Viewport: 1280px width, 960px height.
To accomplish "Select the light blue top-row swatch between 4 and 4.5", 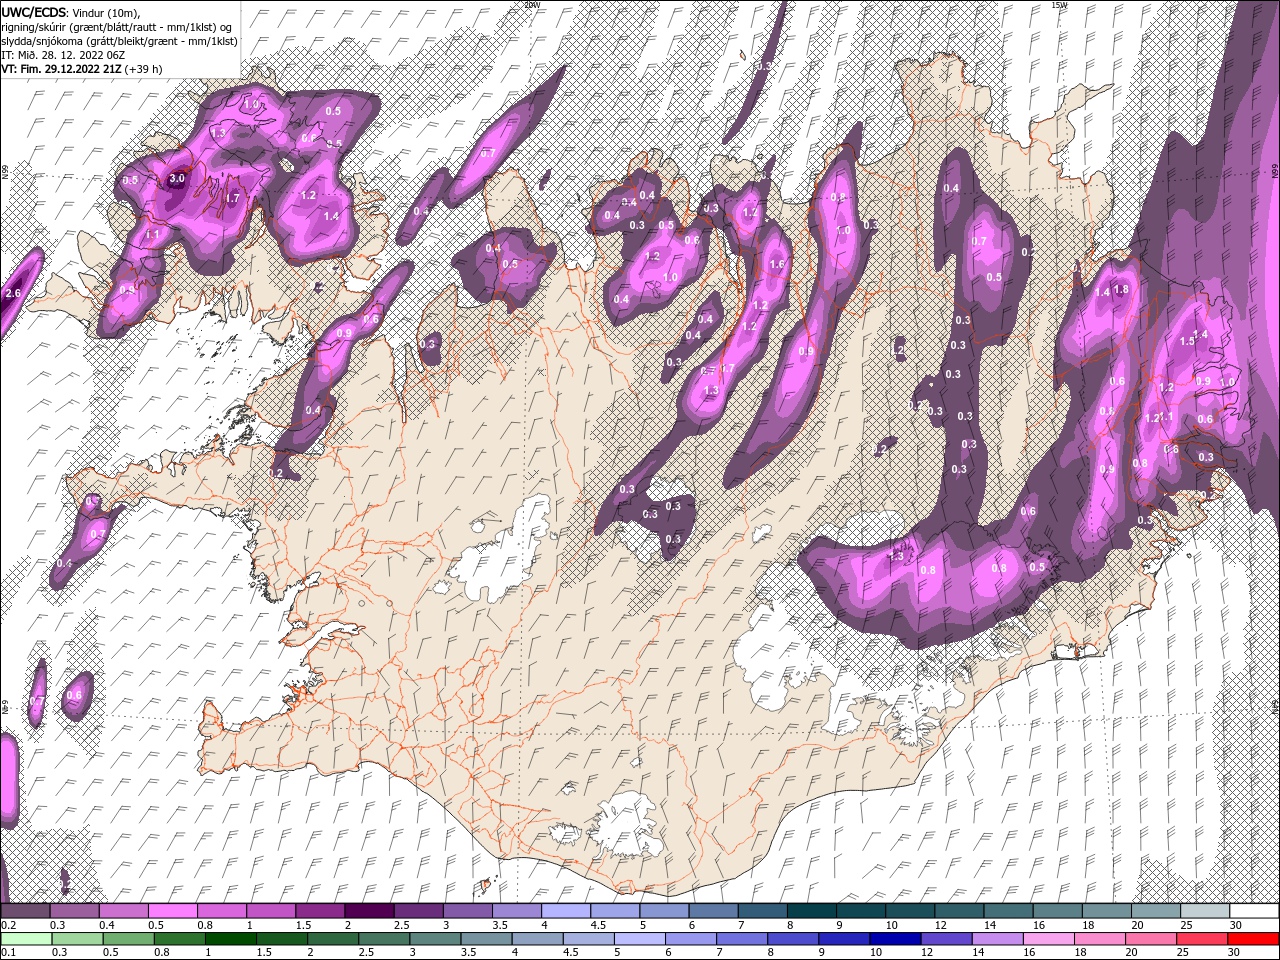I will tap(565, 911).
